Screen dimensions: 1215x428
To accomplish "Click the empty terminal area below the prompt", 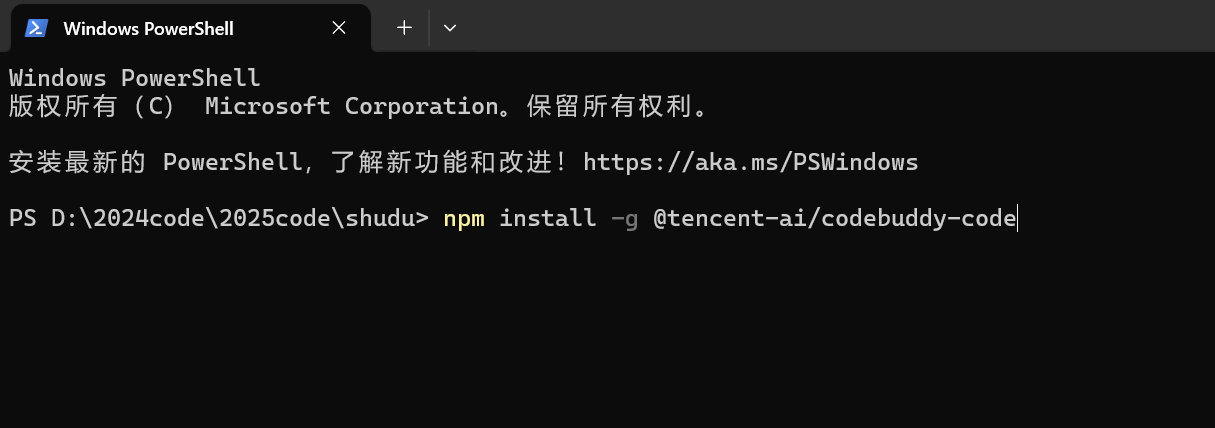I will pyautogui.click(x=600, y=330).
